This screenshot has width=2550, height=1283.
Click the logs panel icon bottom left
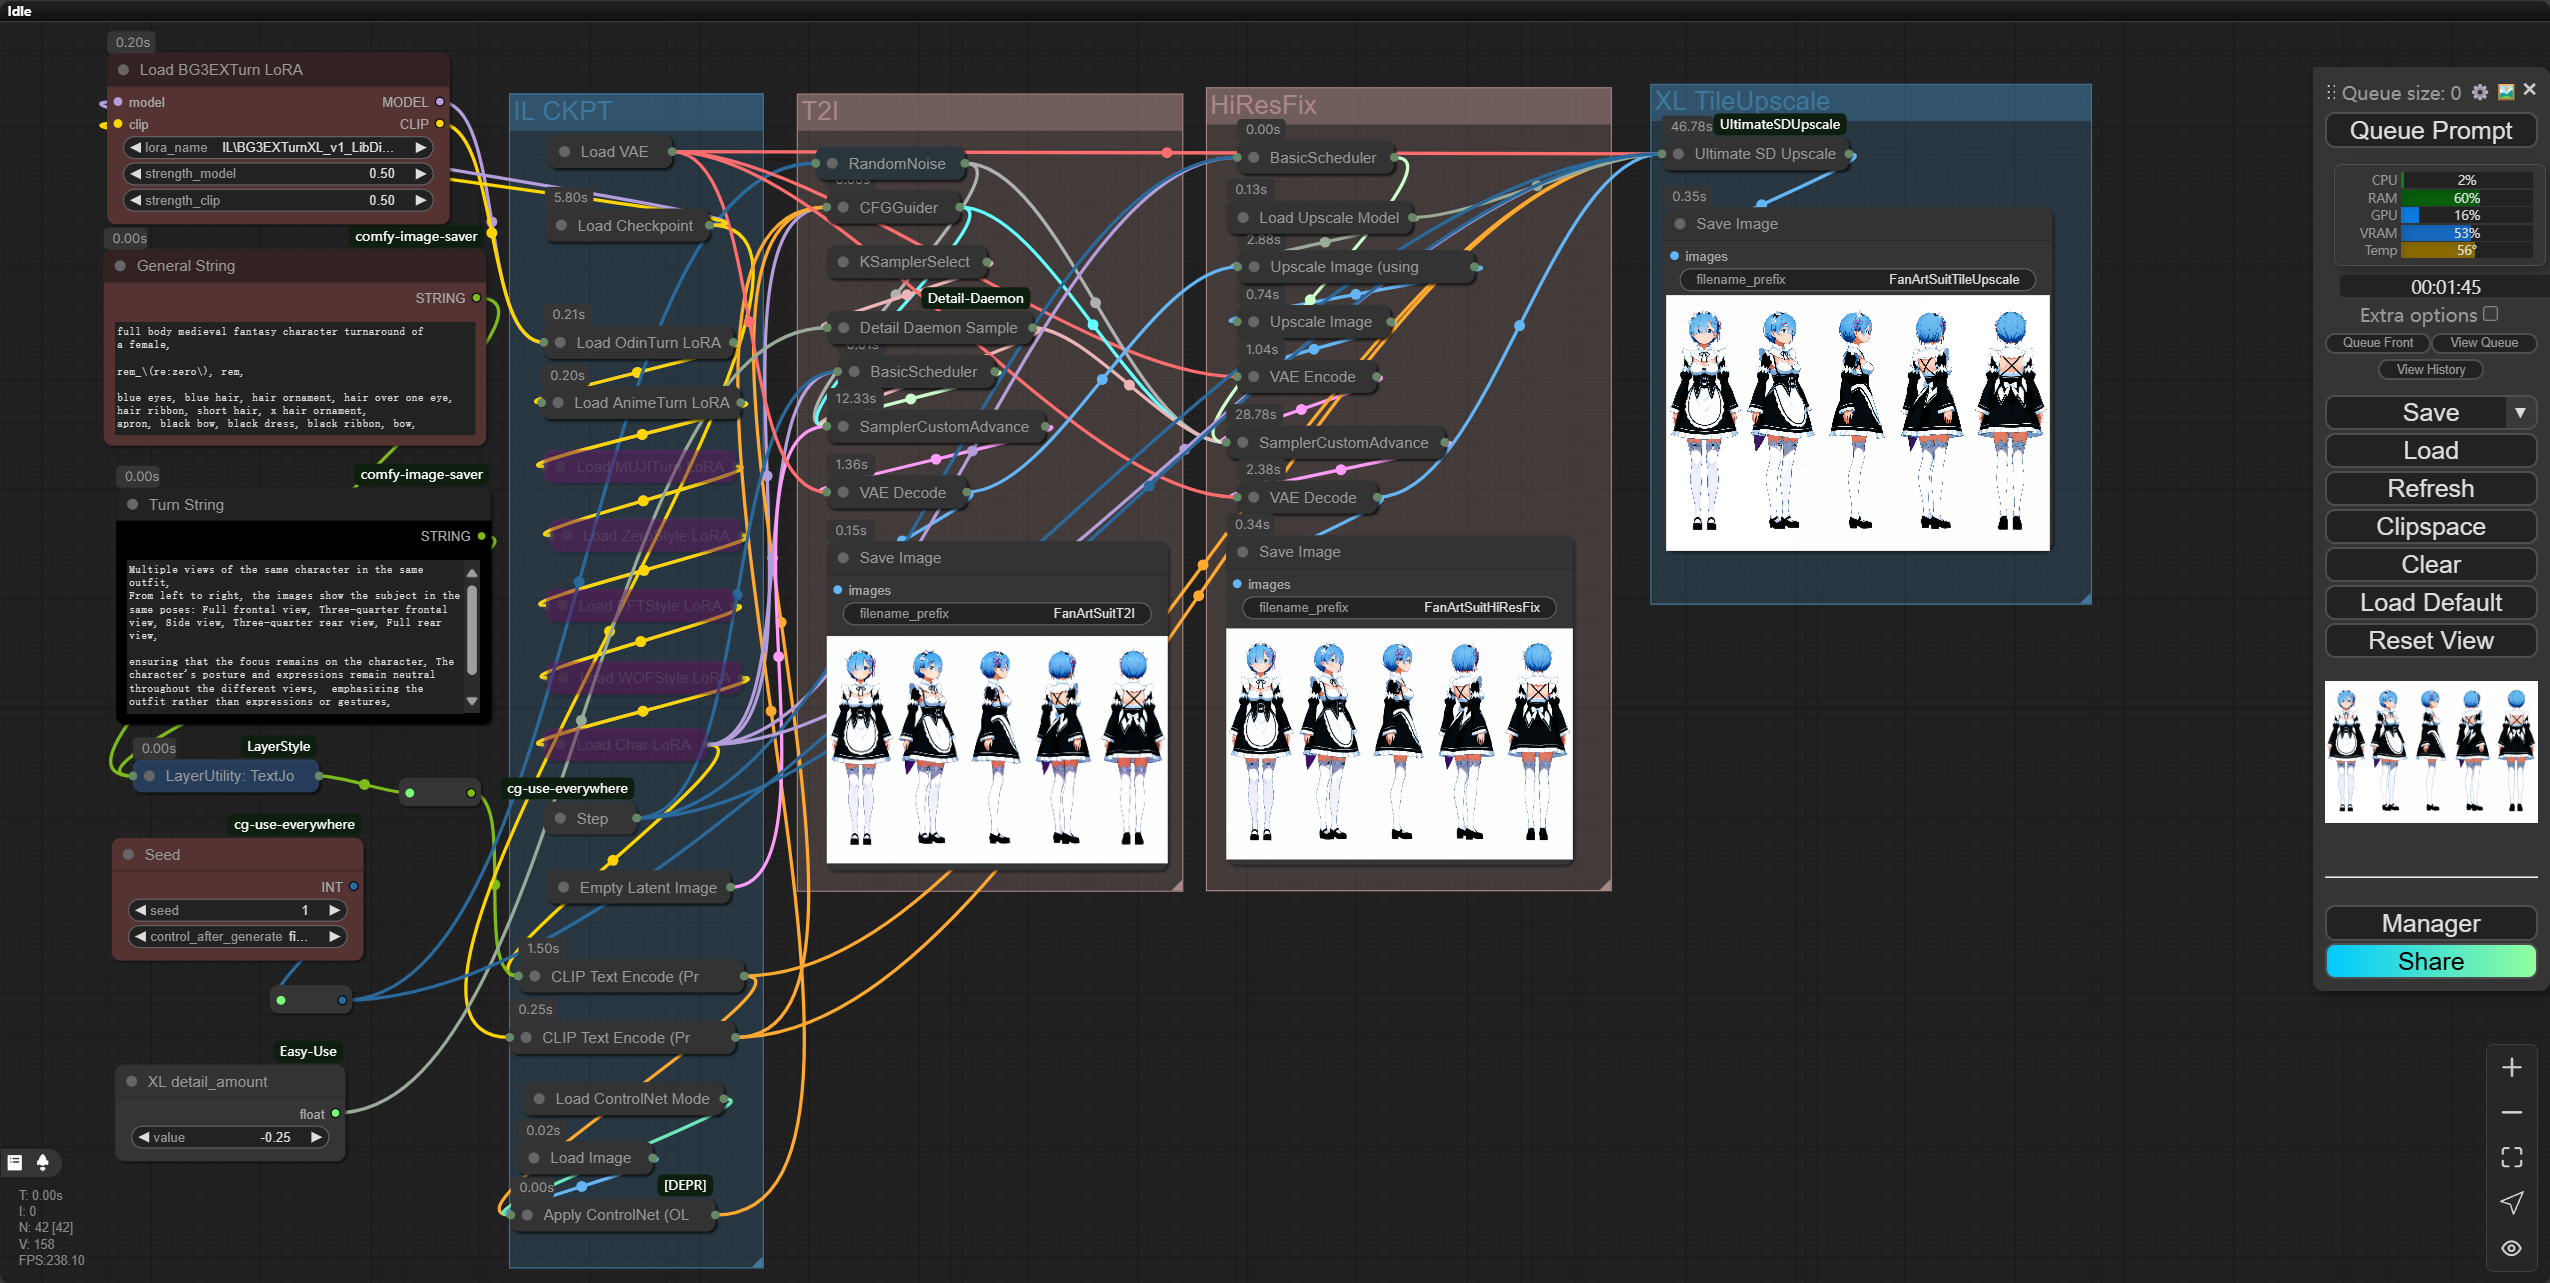pos(15,1162)
